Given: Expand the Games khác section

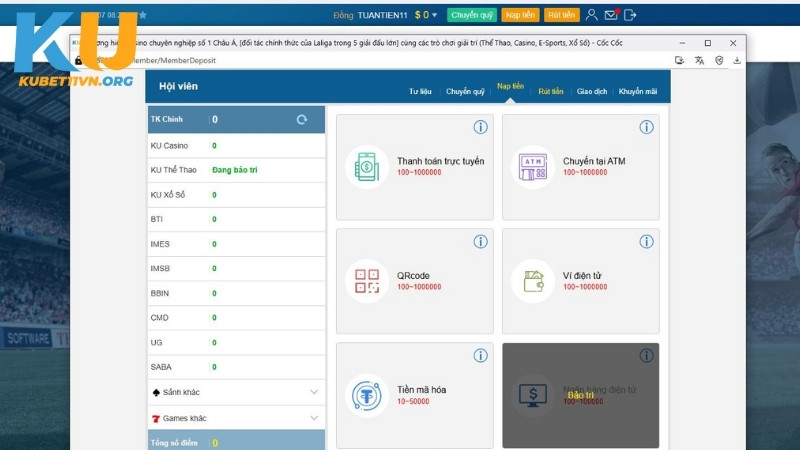Looking at the screenshot, I should [x=314, y=418].
